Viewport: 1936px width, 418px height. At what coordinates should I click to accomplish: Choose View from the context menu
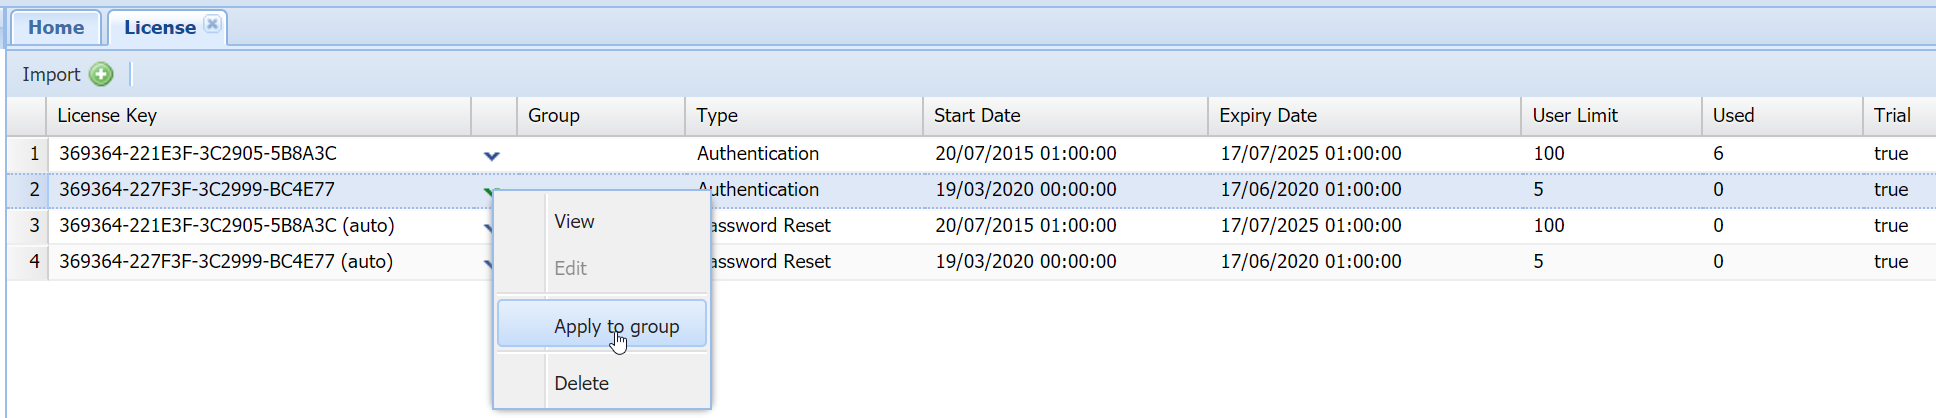[x=574, y=222]
